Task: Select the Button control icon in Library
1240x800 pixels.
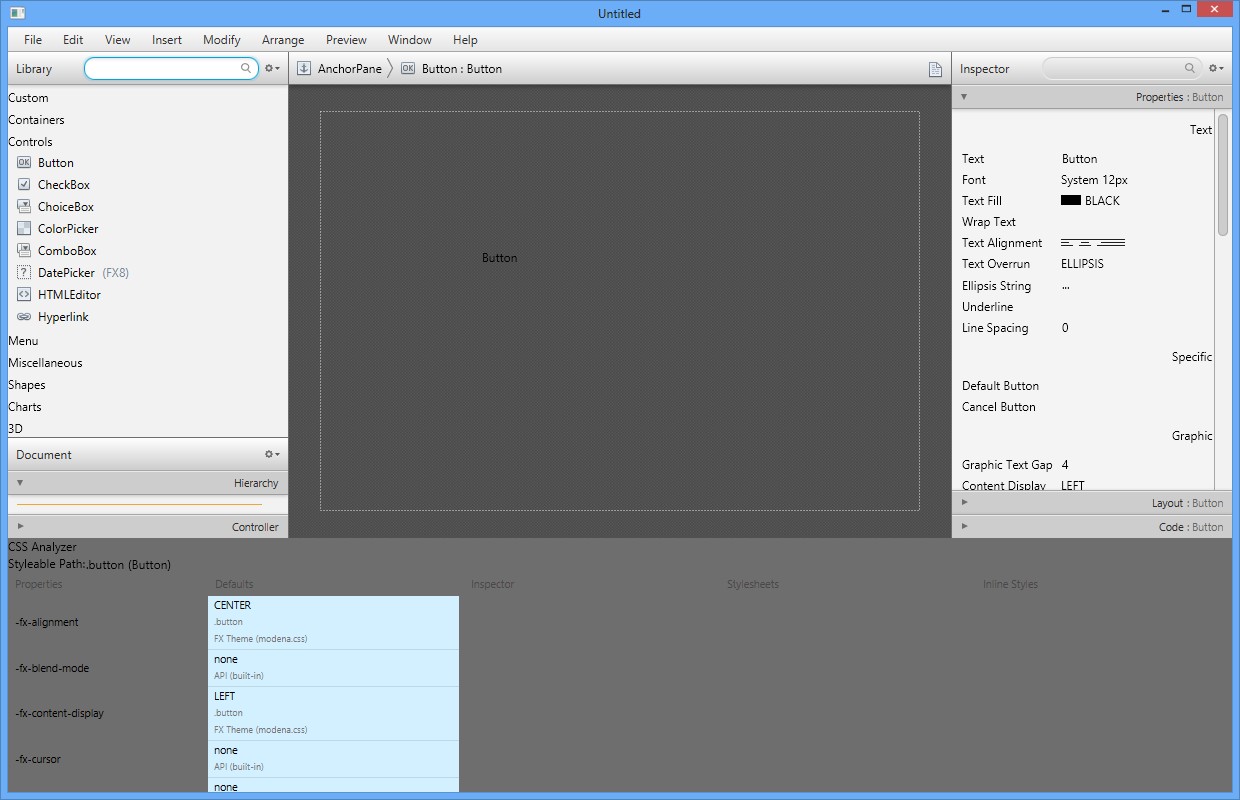Action: click(24, 163)
